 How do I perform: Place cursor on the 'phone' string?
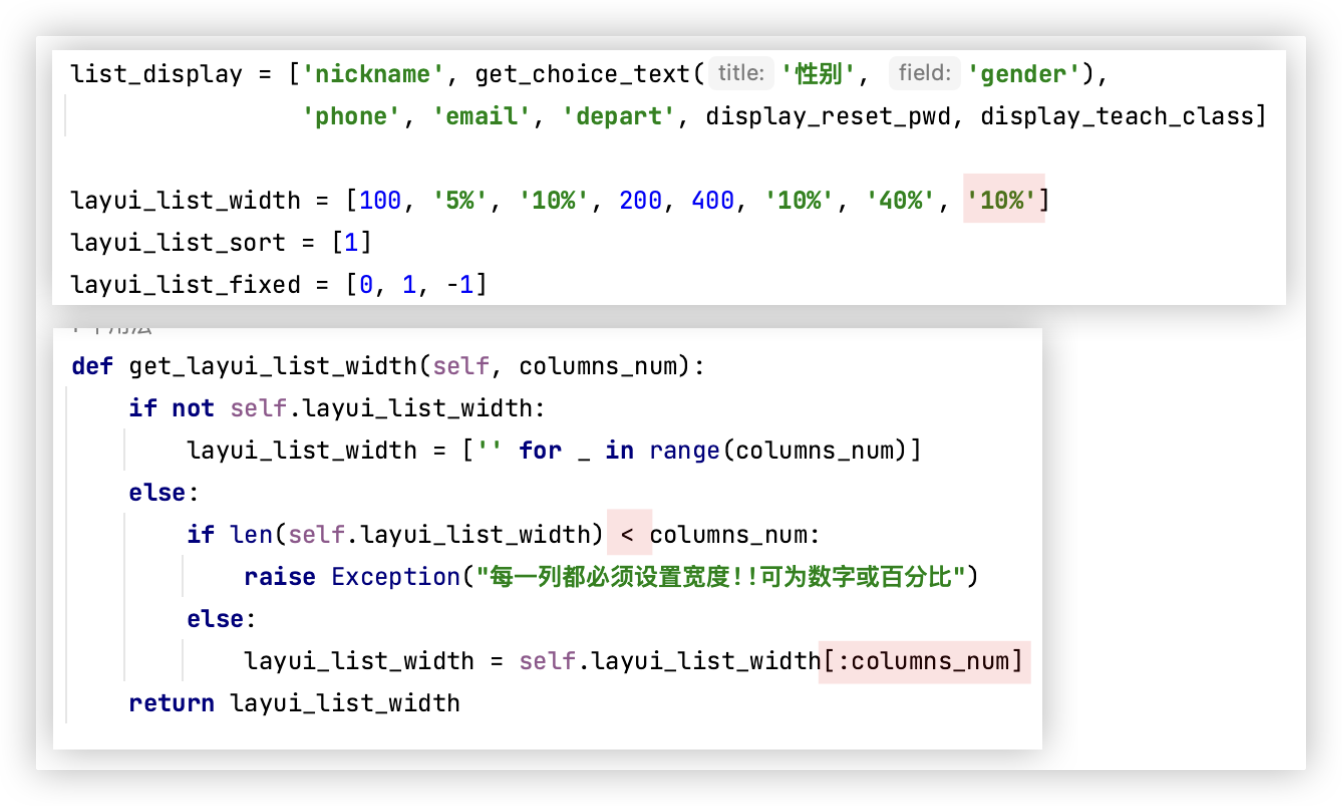pos(351,117)
